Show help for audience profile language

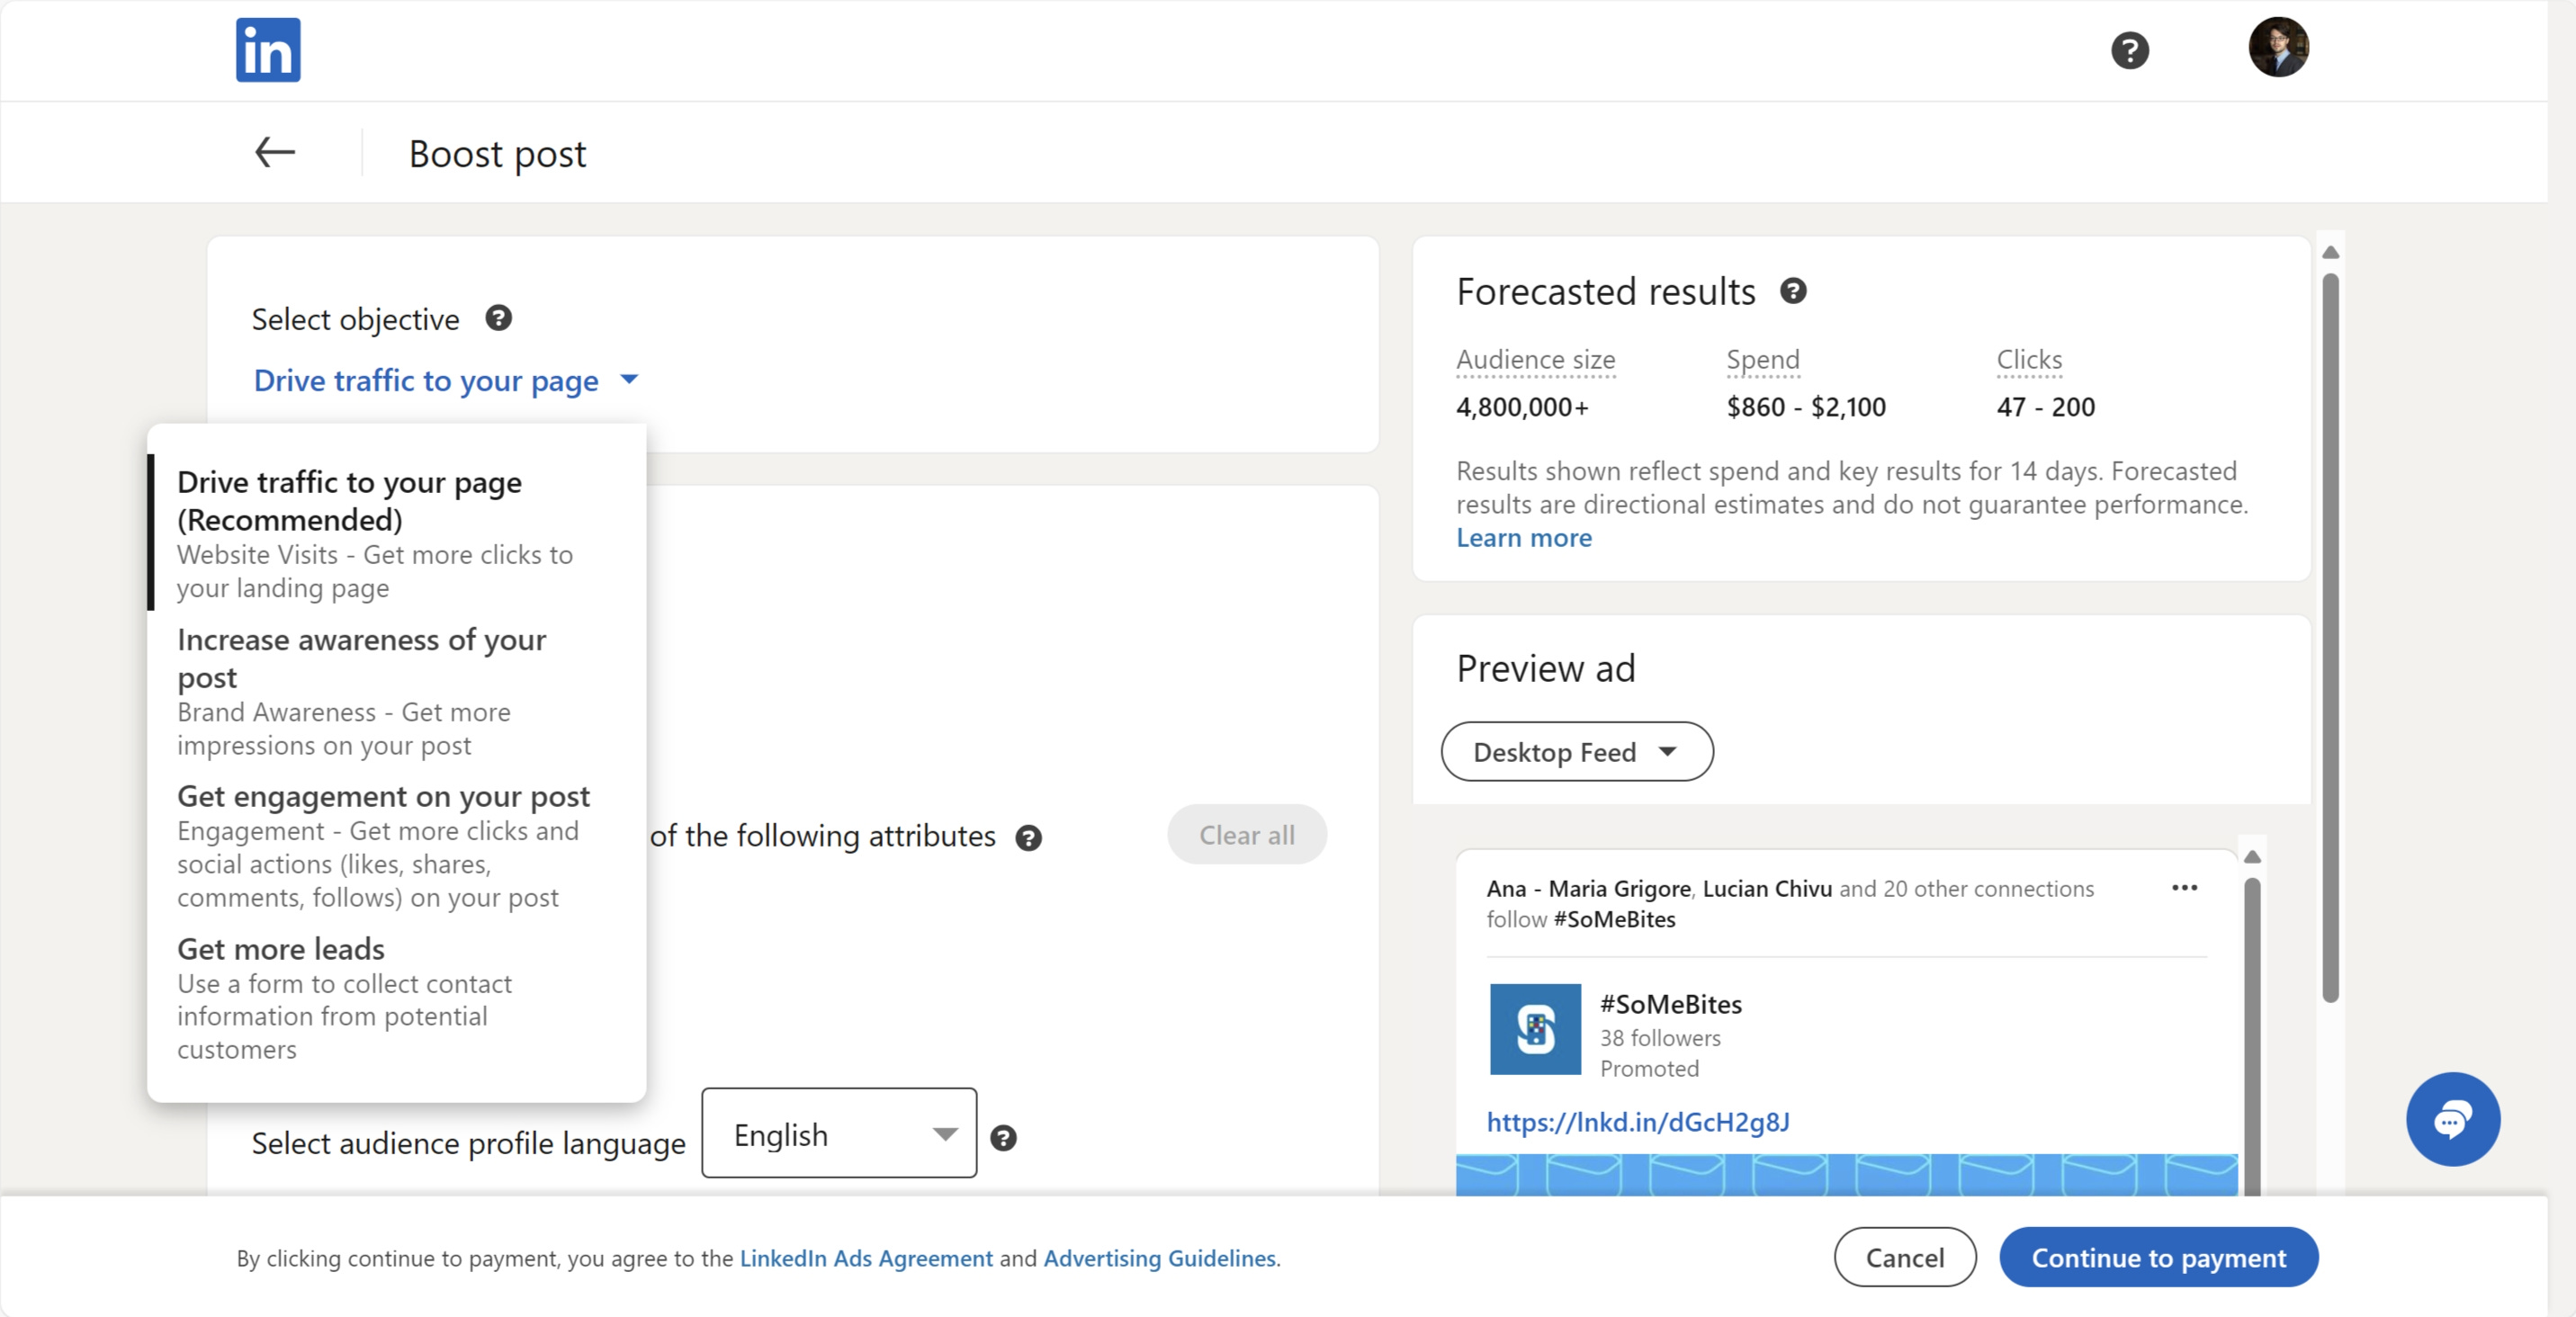click(x=1003, y=1138)
